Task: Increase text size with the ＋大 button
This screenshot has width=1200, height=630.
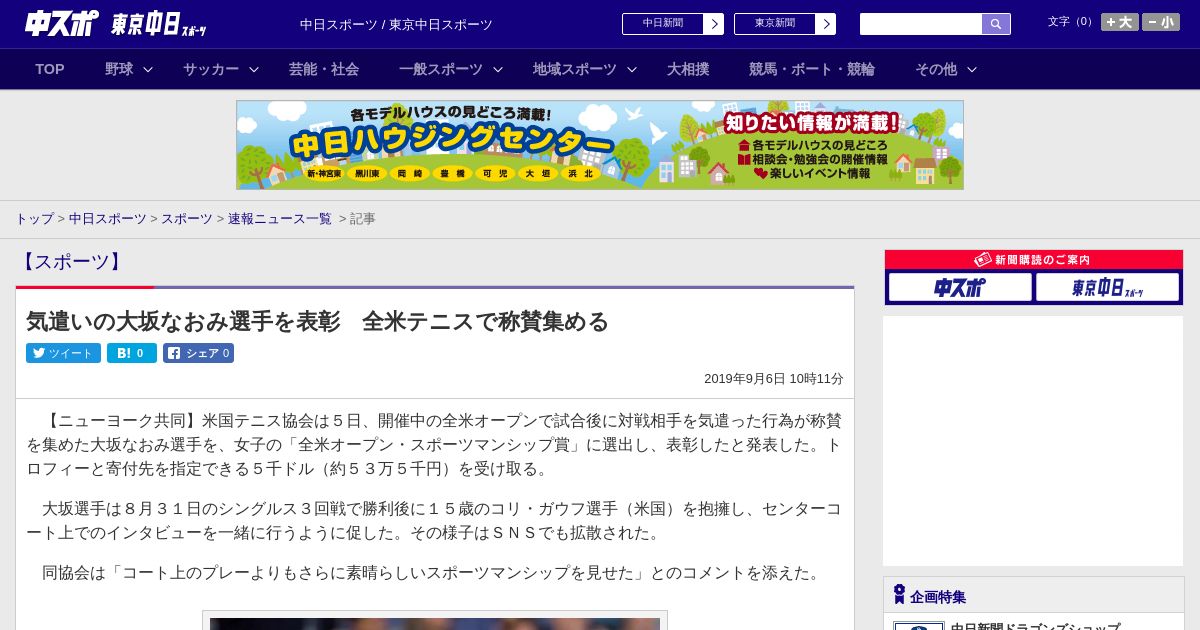Action: coord(1120,22)
